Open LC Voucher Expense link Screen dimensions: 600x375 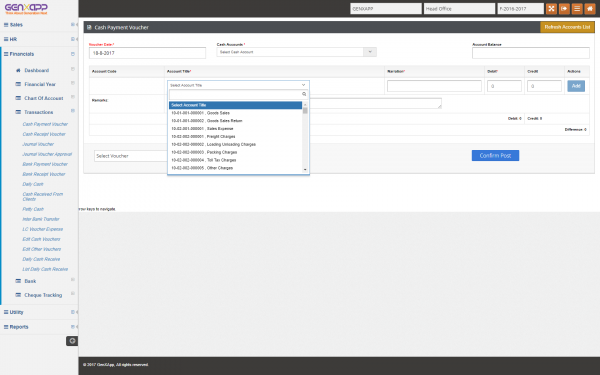(x=43, y=229)
